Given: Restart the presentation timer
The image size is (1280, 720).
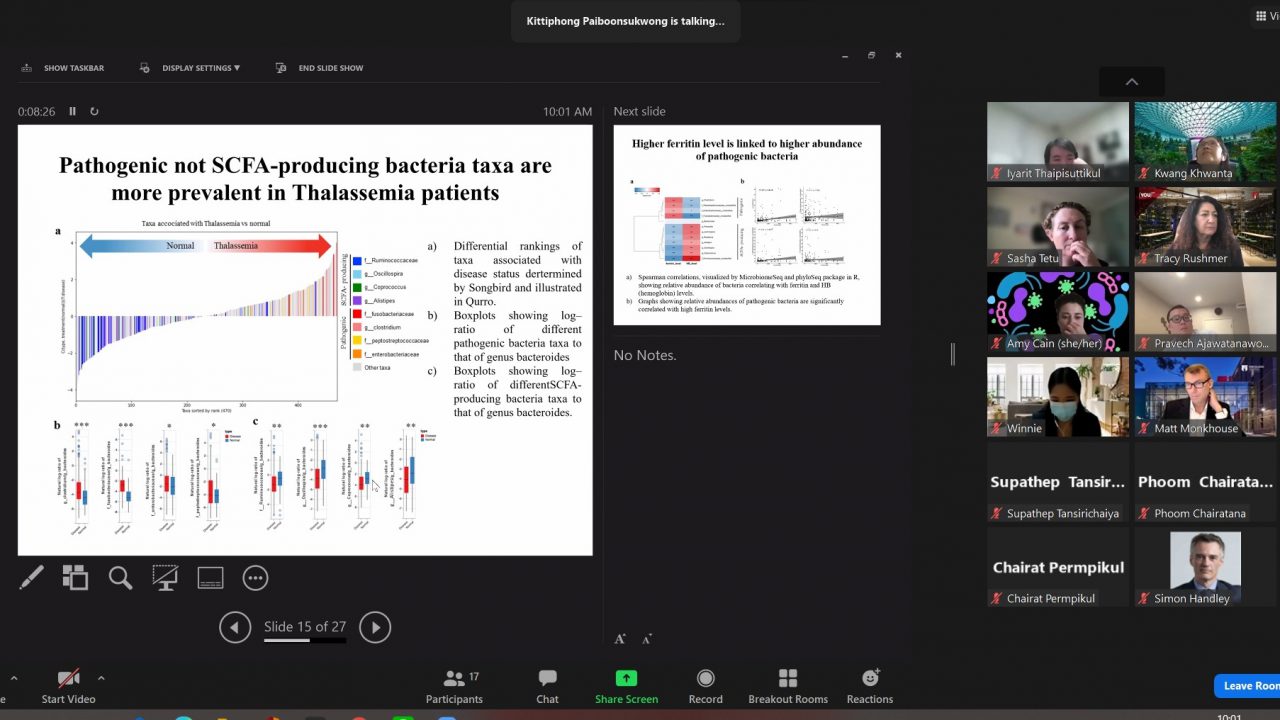Looking at the screenshot, I should [94, 112].
